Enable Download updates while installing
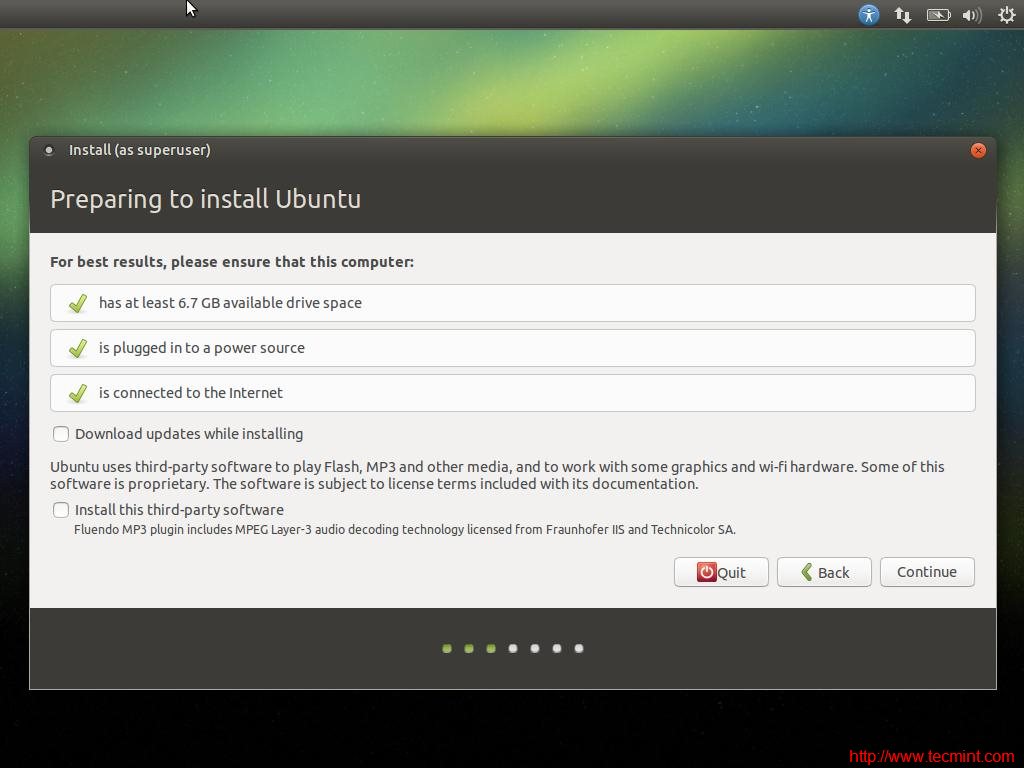Screen dimensions: 1024x768 pyautogui.click(x=61, y=434)
